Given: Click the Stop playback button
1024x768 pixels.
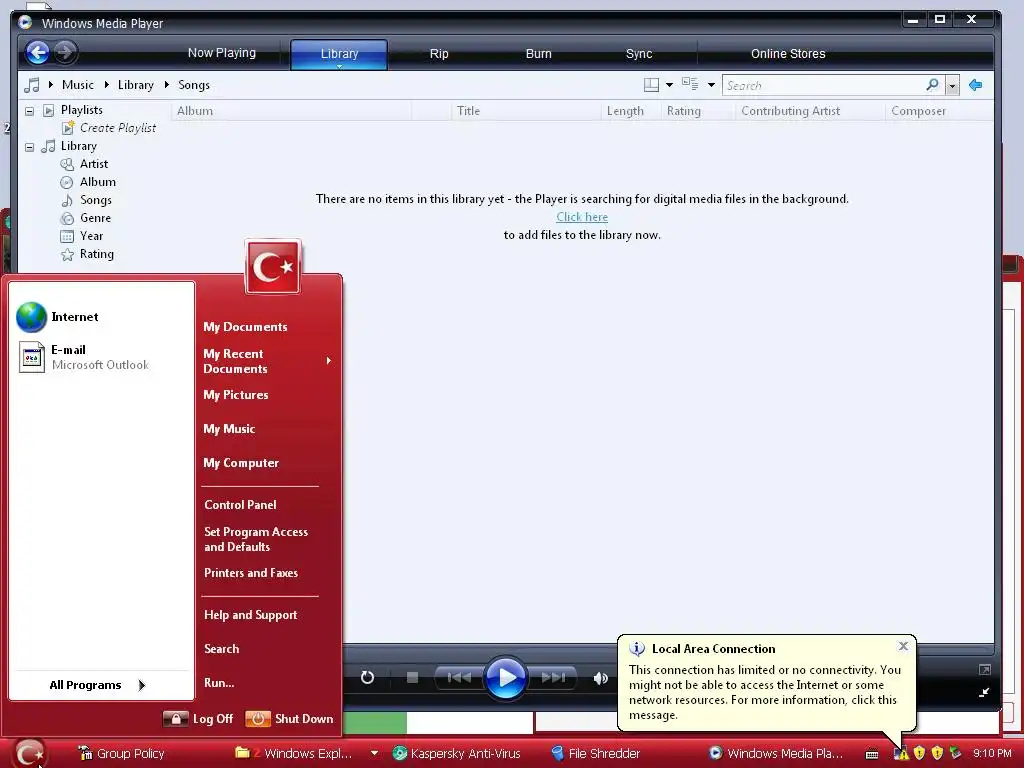Looking at the screenshot, I should (412, 678).
